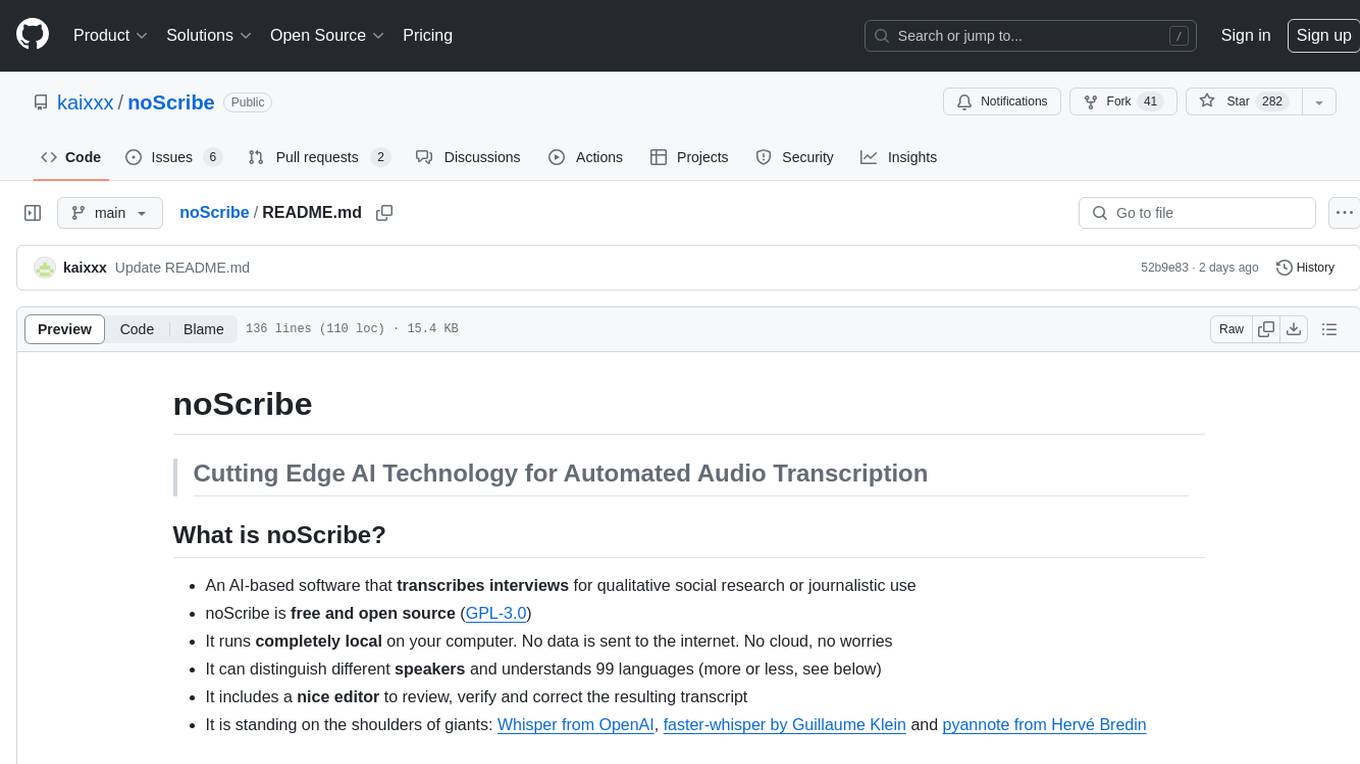Click the Sign up button

click(x=1323, y=35)
